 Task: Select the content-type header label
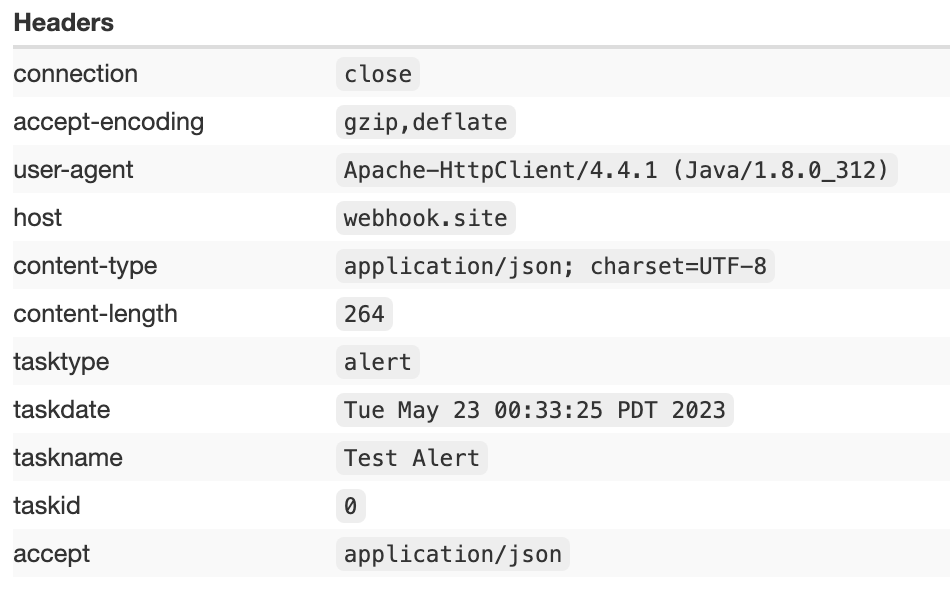pyautogui.click(x=85, y=266)
